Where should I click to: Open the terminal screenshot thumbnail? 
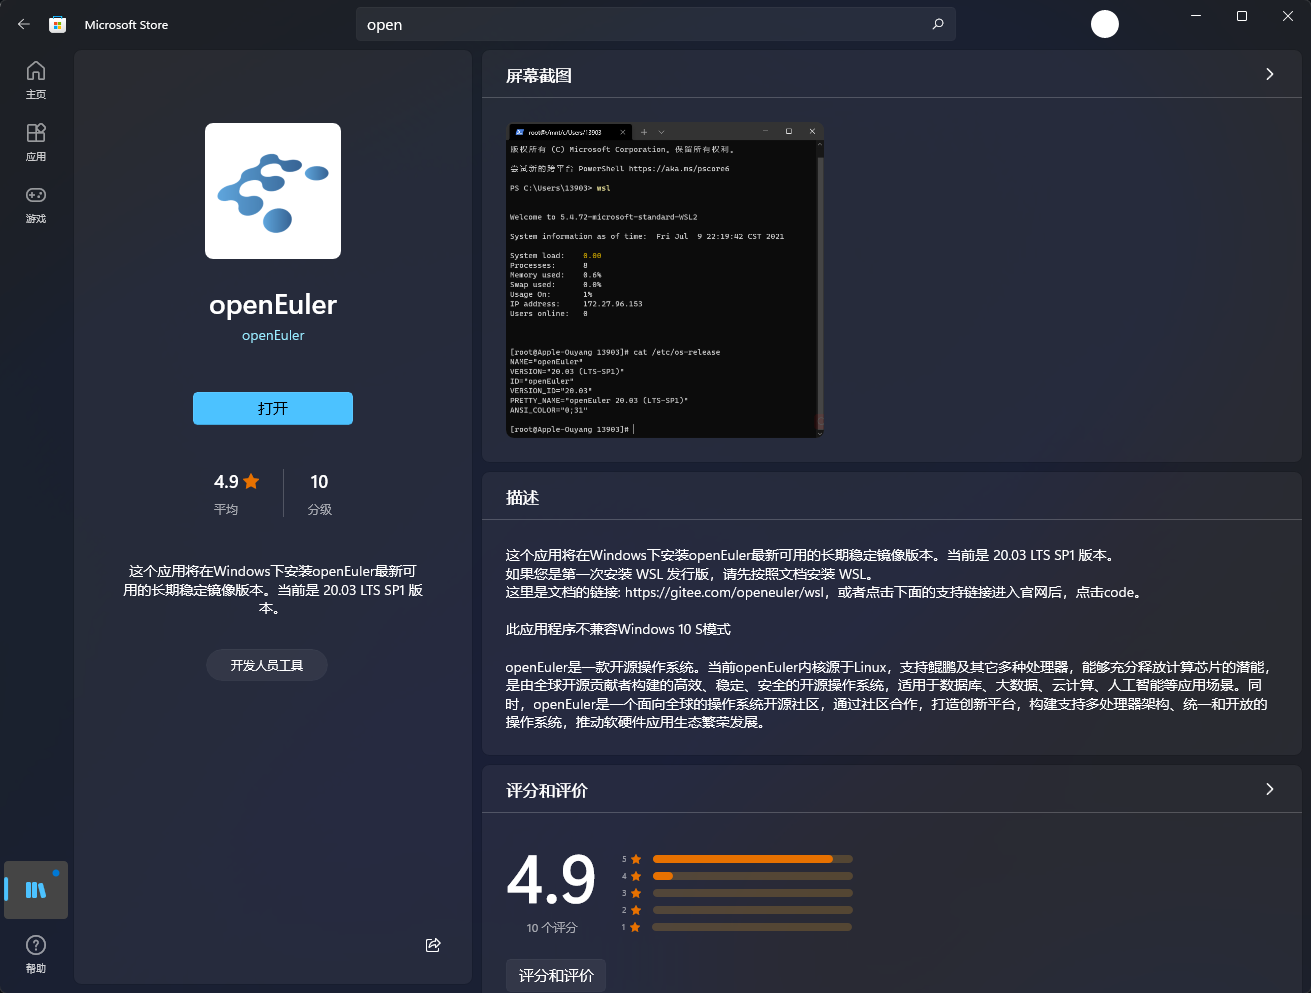665,280
